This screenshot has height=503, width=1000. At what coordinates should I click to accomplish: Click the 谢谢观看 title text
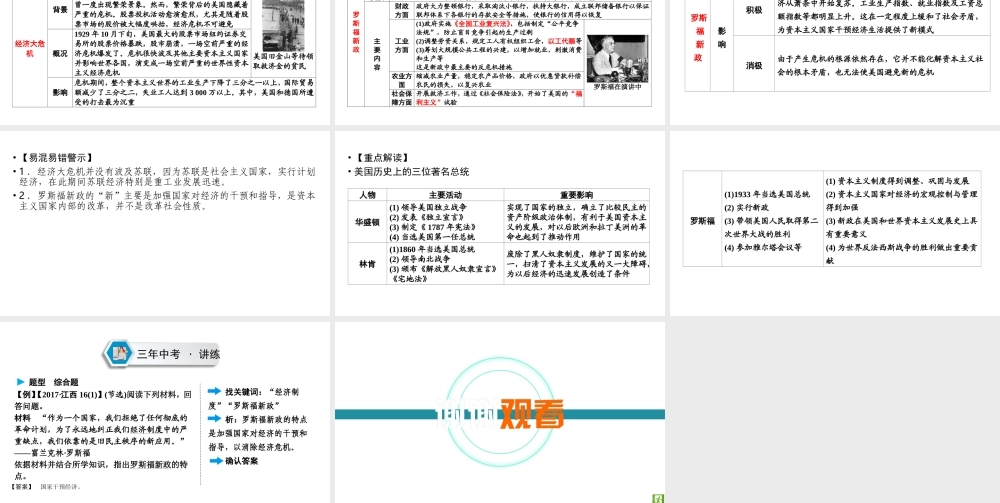coord(500,415)
